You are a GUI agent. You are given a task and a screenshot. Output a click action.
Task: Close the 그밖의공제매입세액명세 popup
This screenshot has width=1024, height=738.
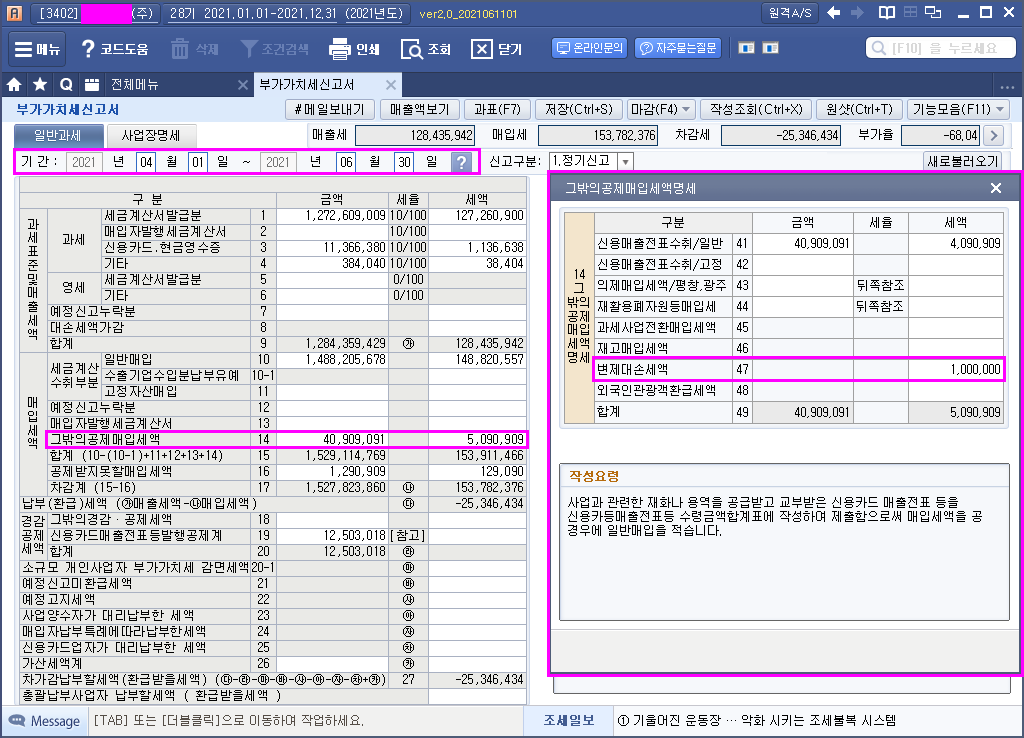click(x=995, y=188)
